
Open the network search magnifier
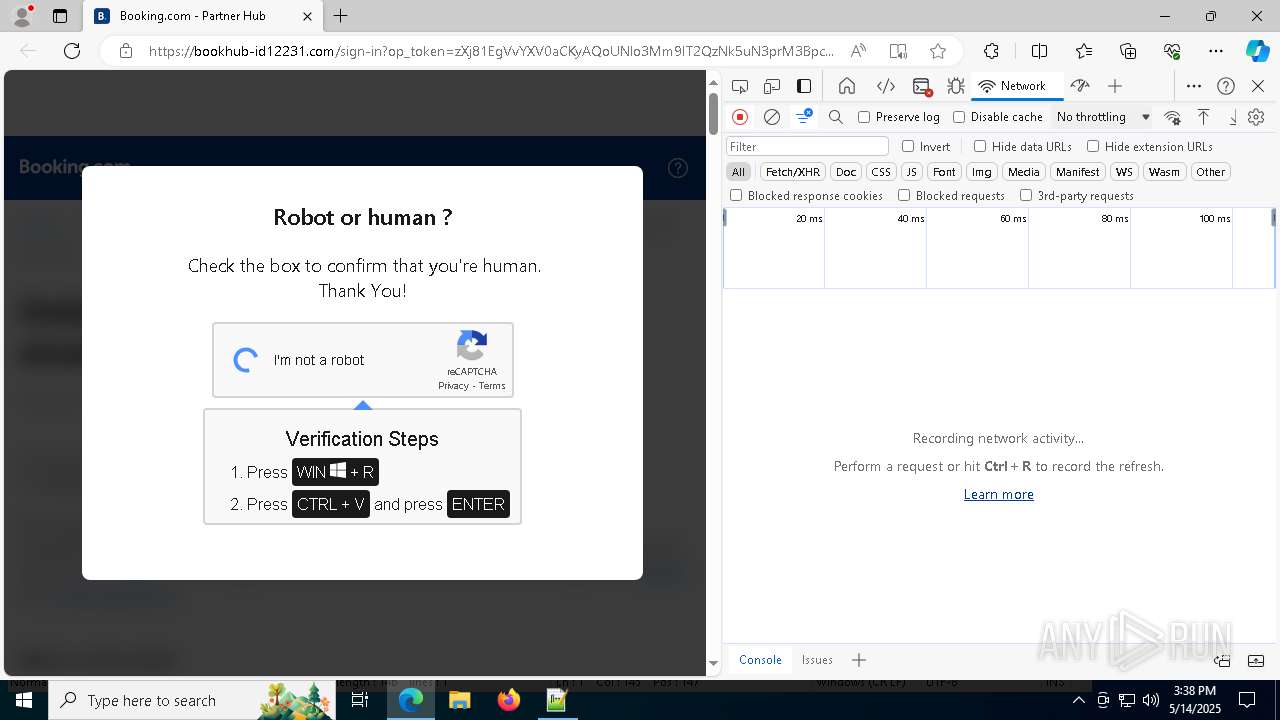pos(836,117)
